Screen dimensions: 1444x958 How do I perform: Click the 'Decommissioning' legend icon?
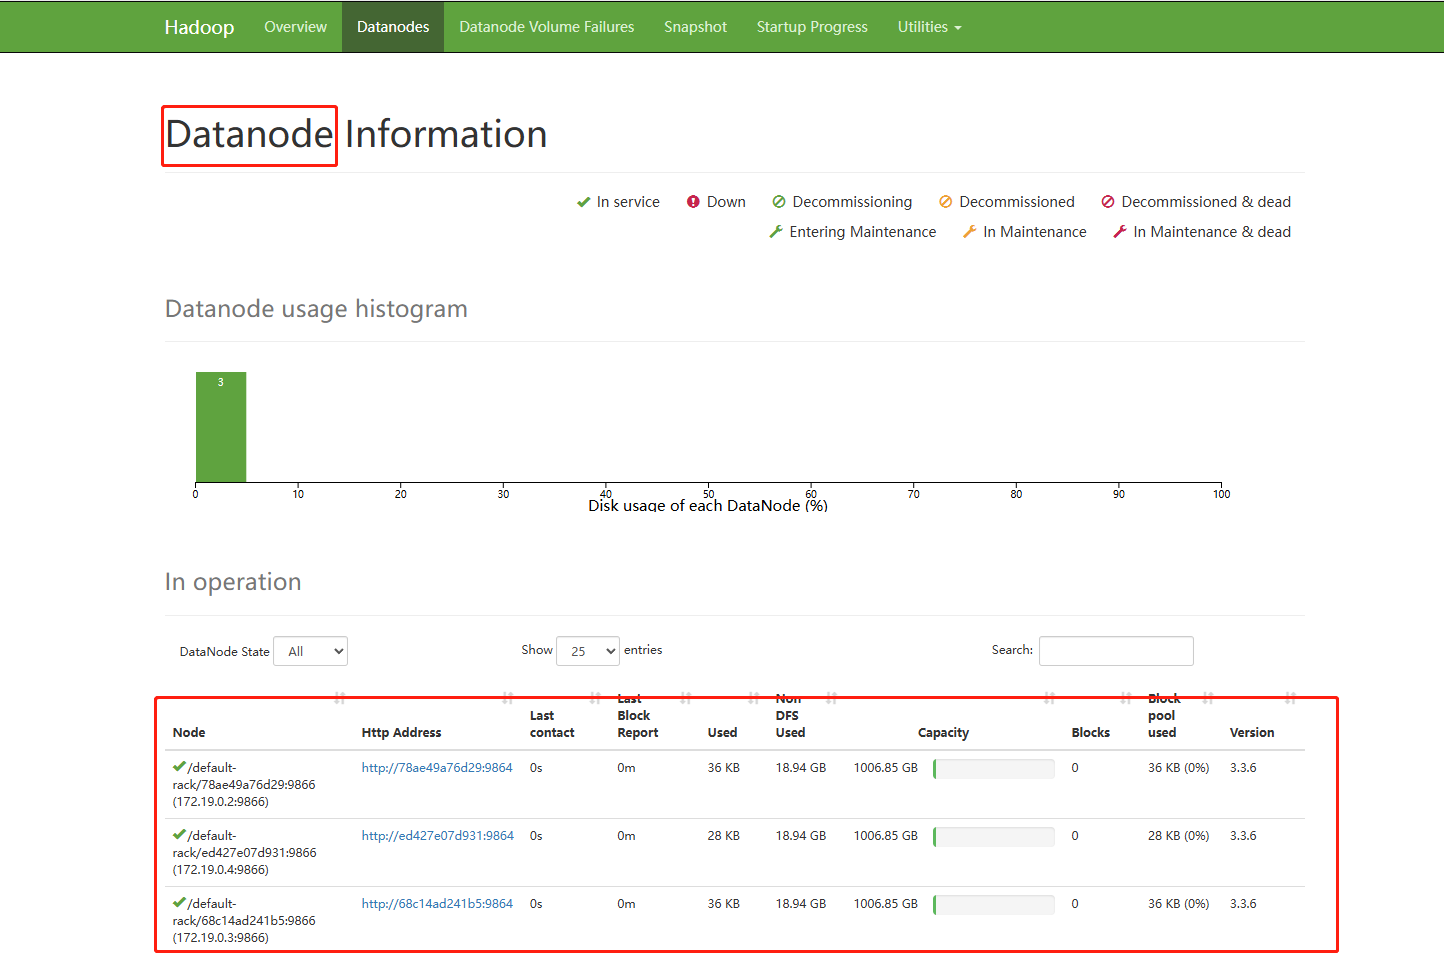[x=778, y=201]
